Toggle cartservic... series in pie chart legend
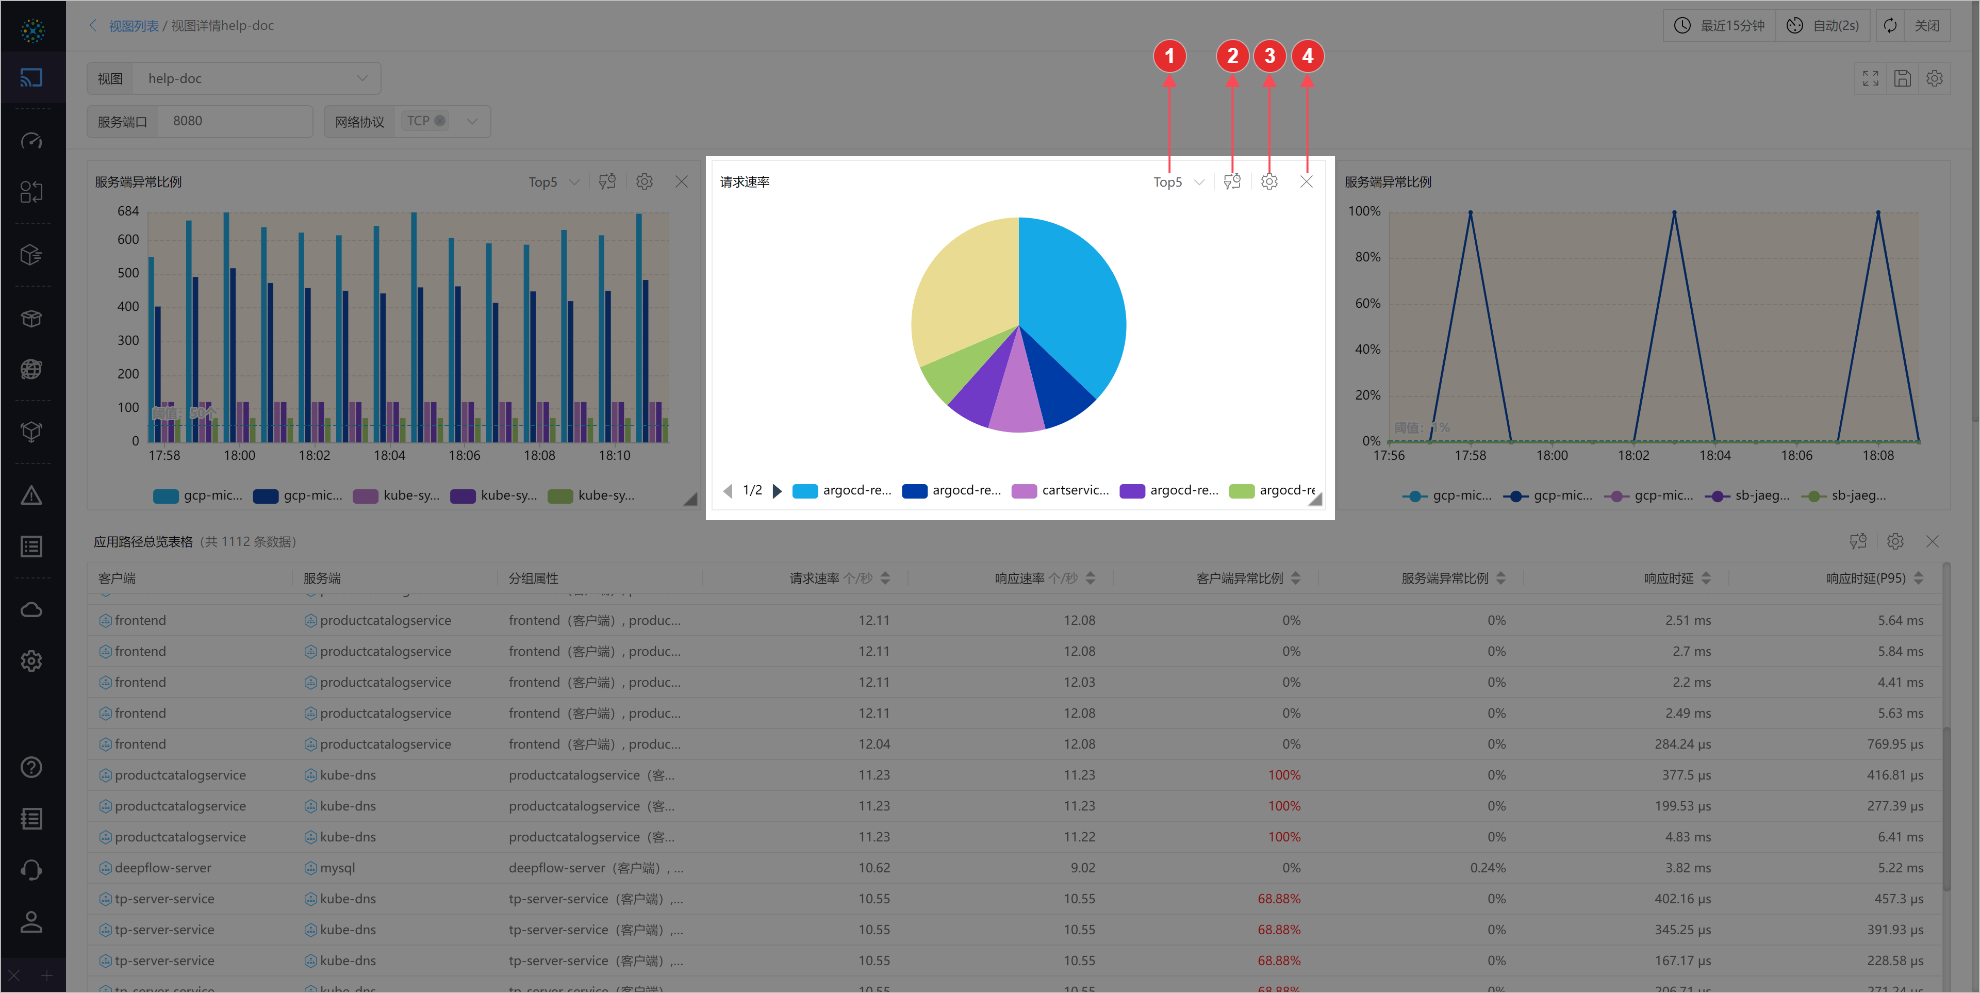Viewport: 1980px width, 993px height. pos(1061,491)
